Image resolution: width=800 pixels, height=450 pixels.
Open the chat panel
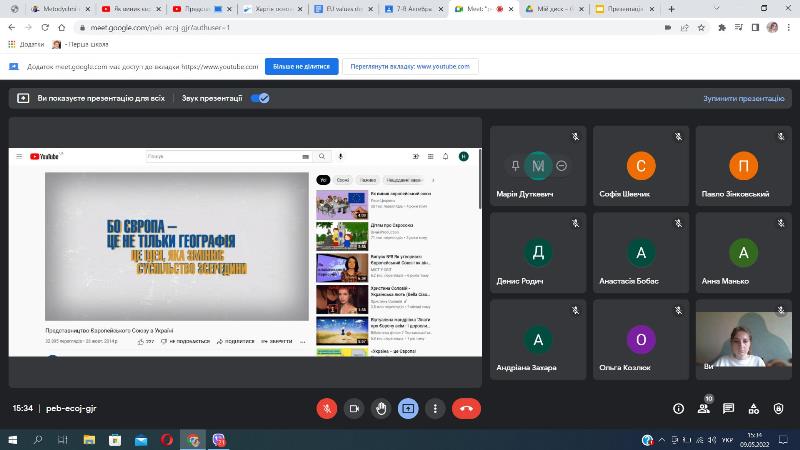(x=729, y=408)
